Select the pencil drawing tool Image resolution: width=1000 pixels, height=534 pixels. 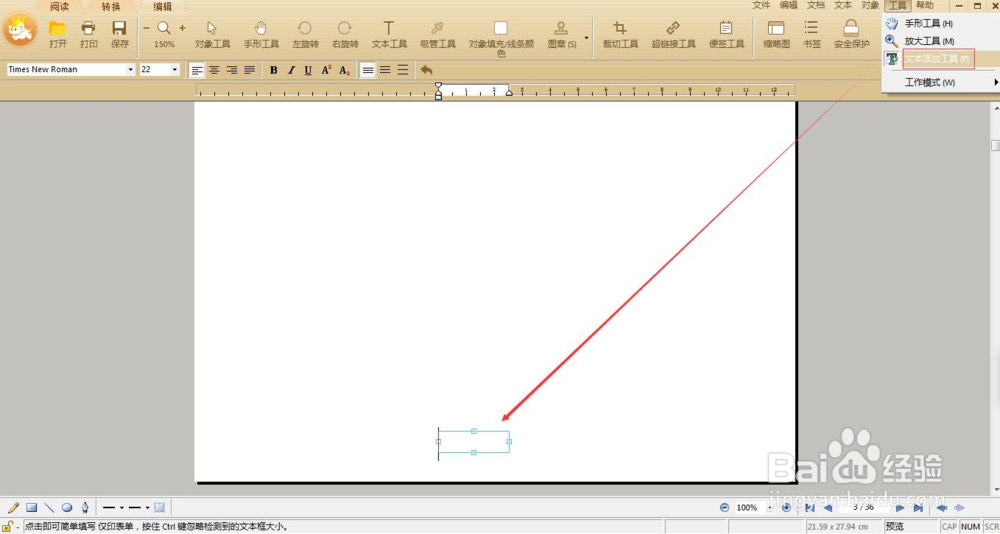(x=13, y=508)
